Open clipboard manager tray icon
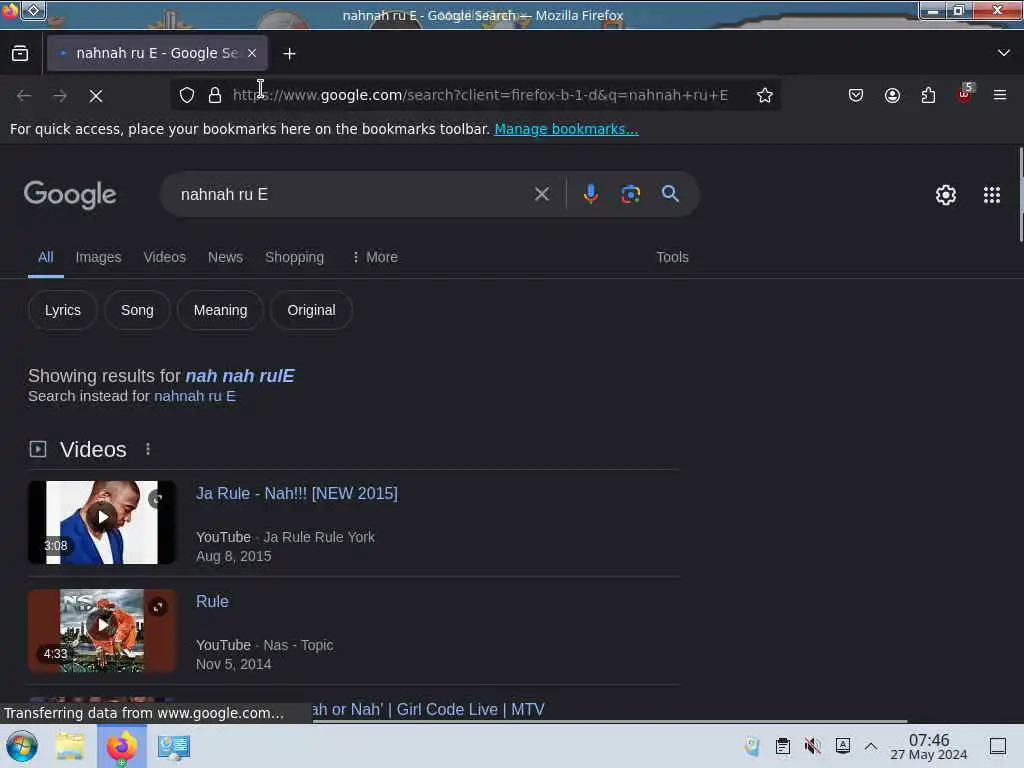The height and width of the screenshot is (768, 1024). click(x=782, y=746)
